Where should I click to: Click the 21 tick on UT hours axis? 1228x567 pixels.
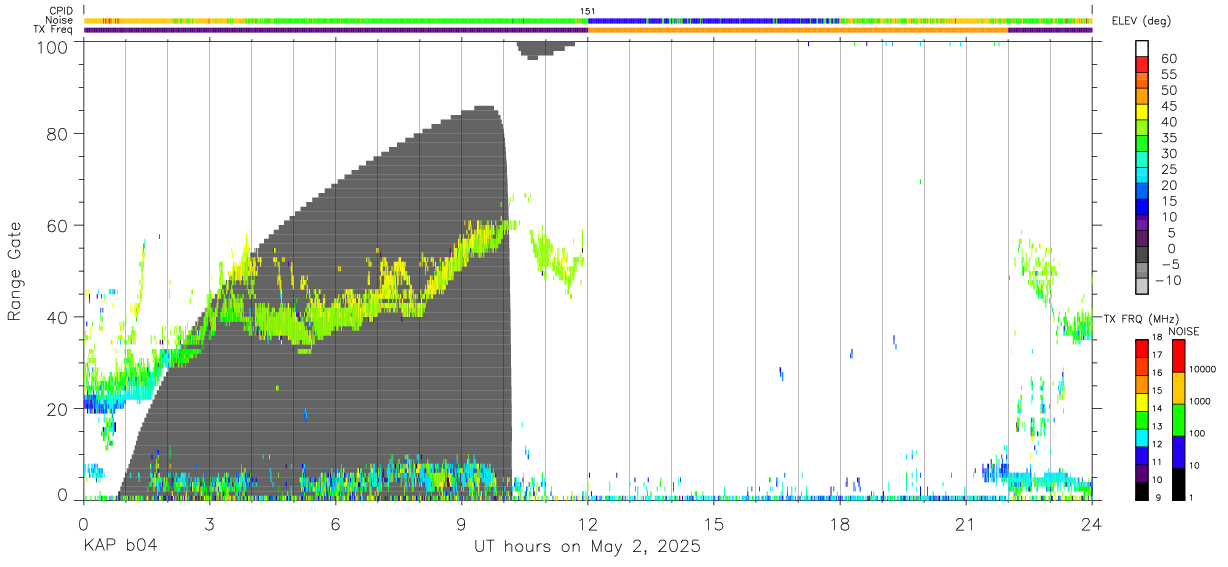point(965,523)
